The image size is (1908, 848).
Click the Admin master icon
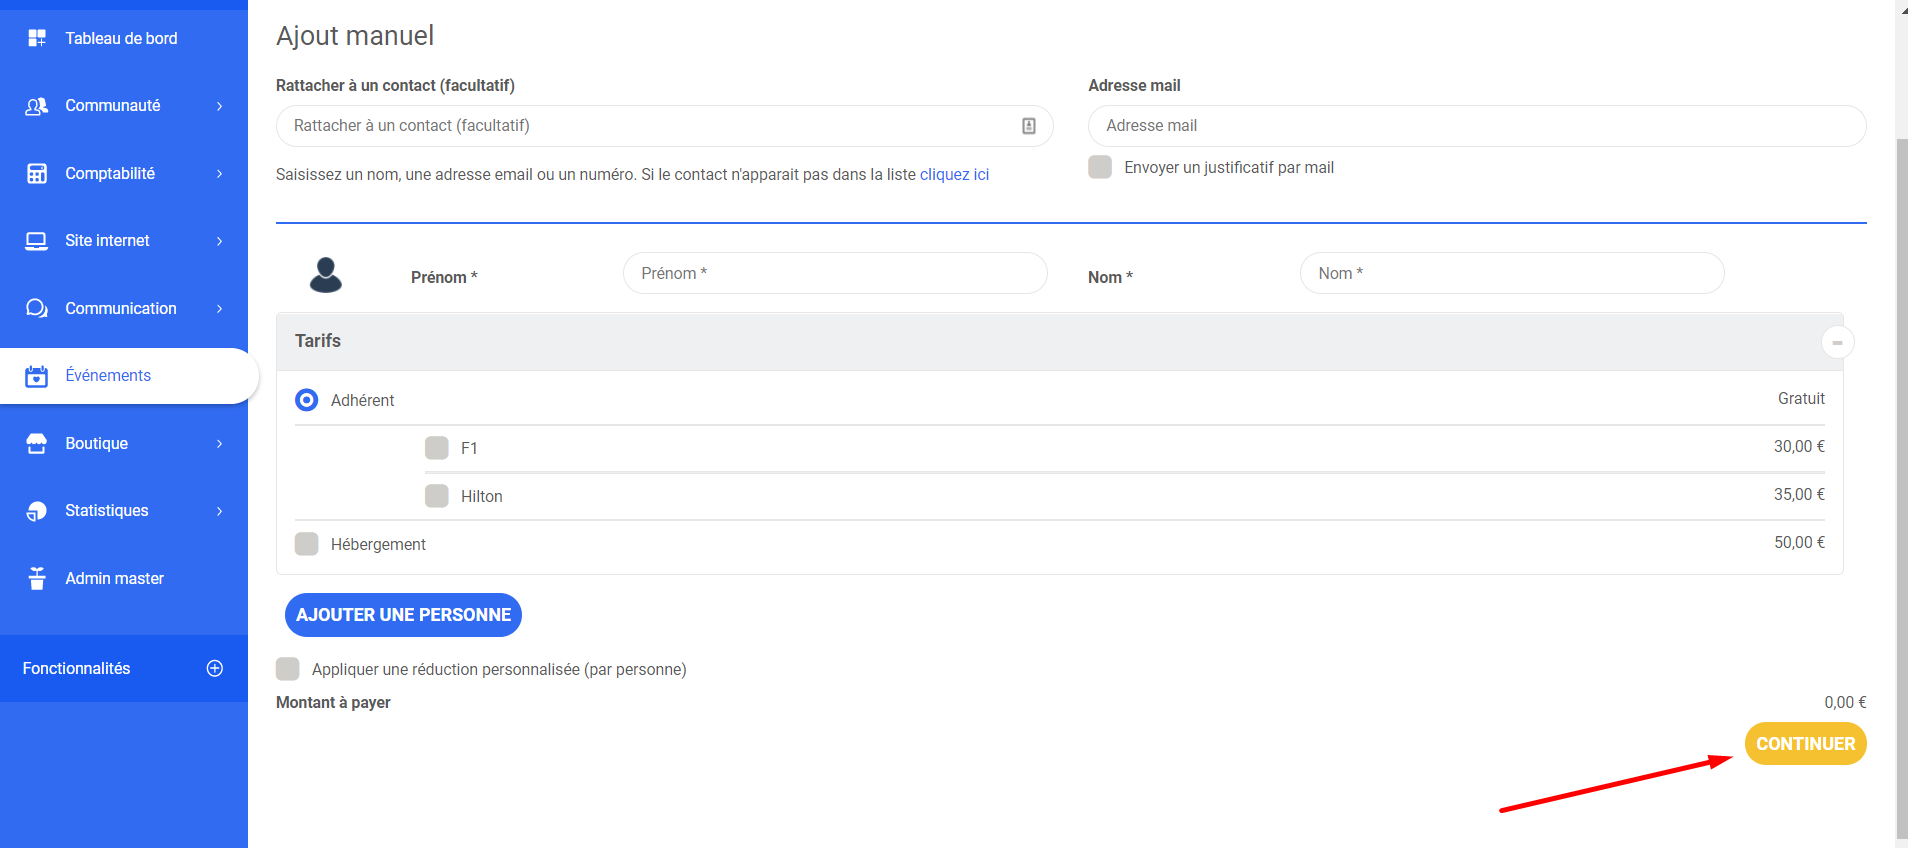[37, 578]
